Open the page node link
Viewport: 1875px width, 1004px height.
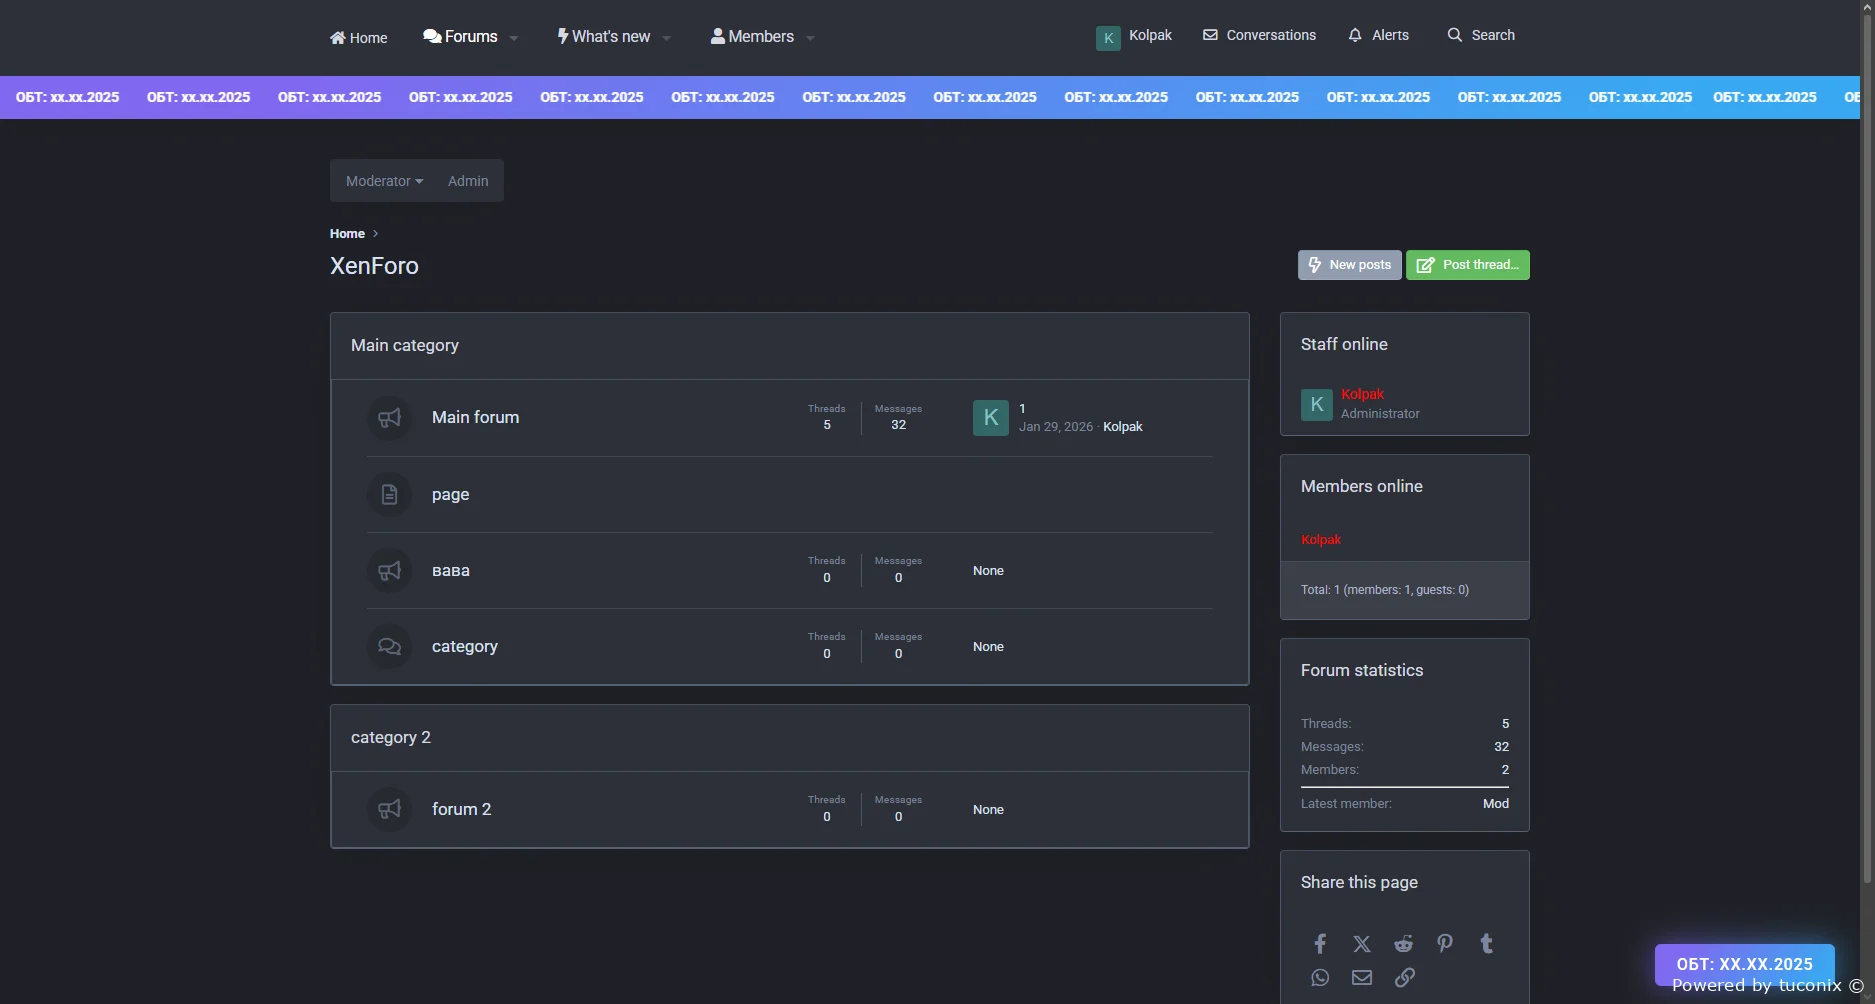[450, 494]
